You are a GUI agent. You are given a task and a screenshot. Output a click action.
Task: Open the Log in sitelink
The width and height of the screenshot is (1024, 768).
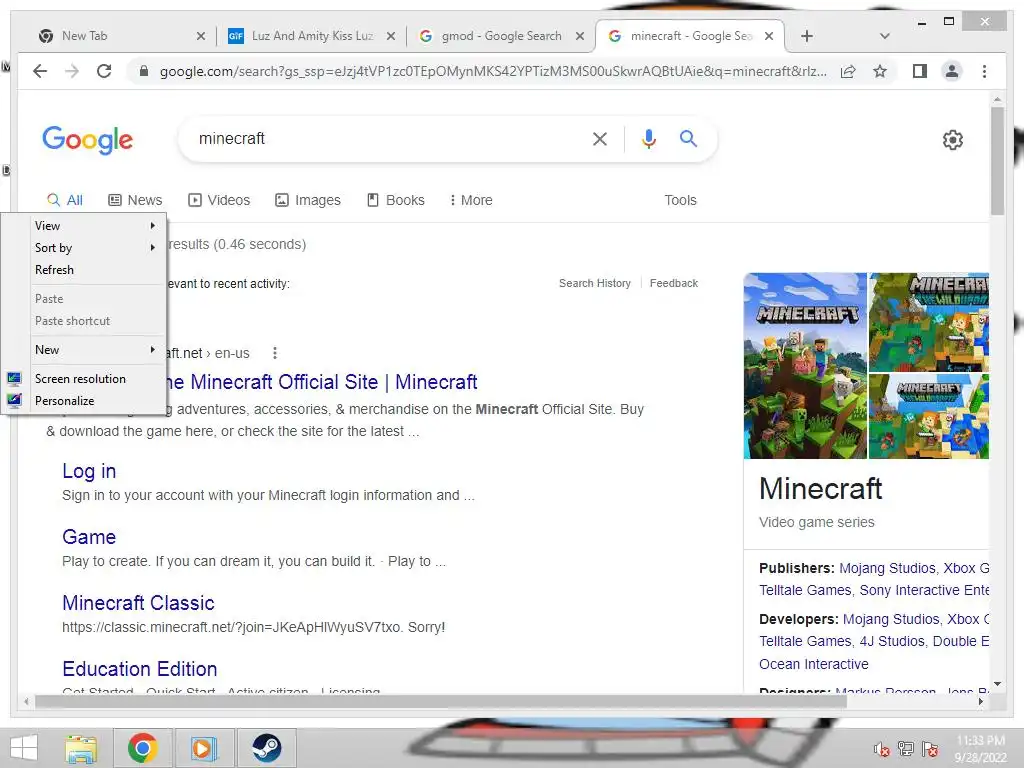tap(89, 471)
